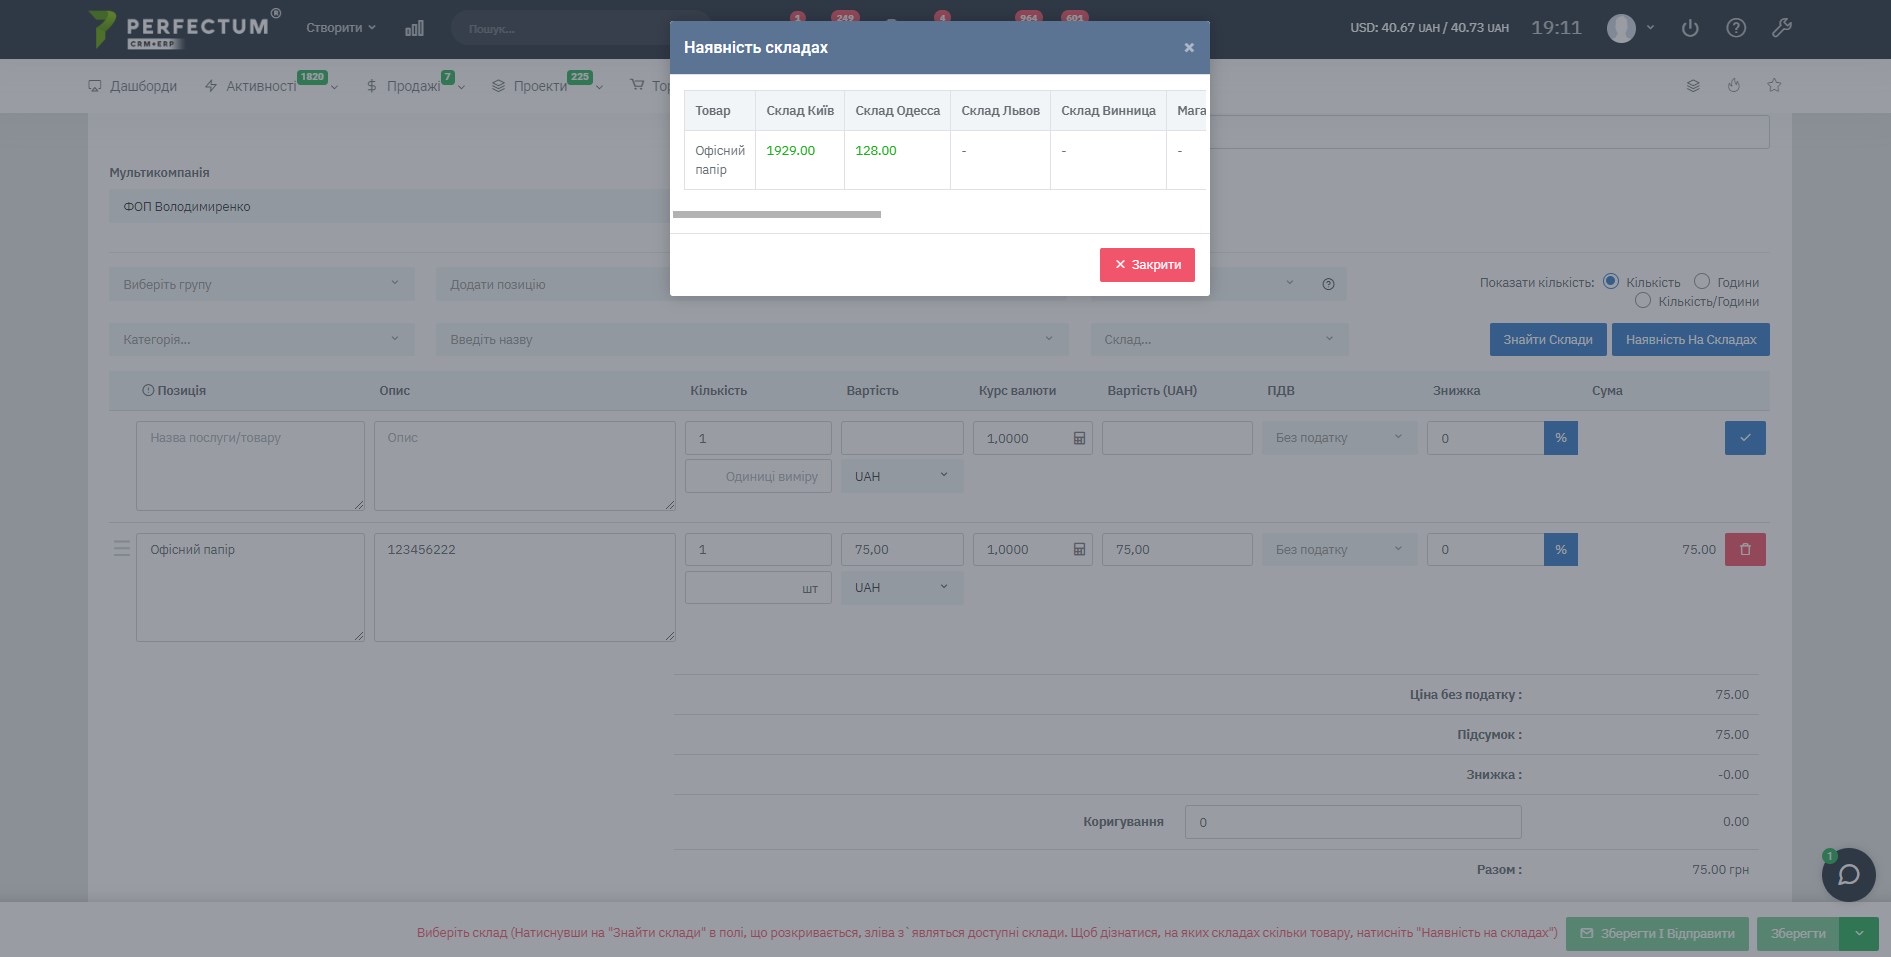The width and height of the screenshot is (1891, 957).
Task: Open the wrench settings icon
Action: [1782, 28]
